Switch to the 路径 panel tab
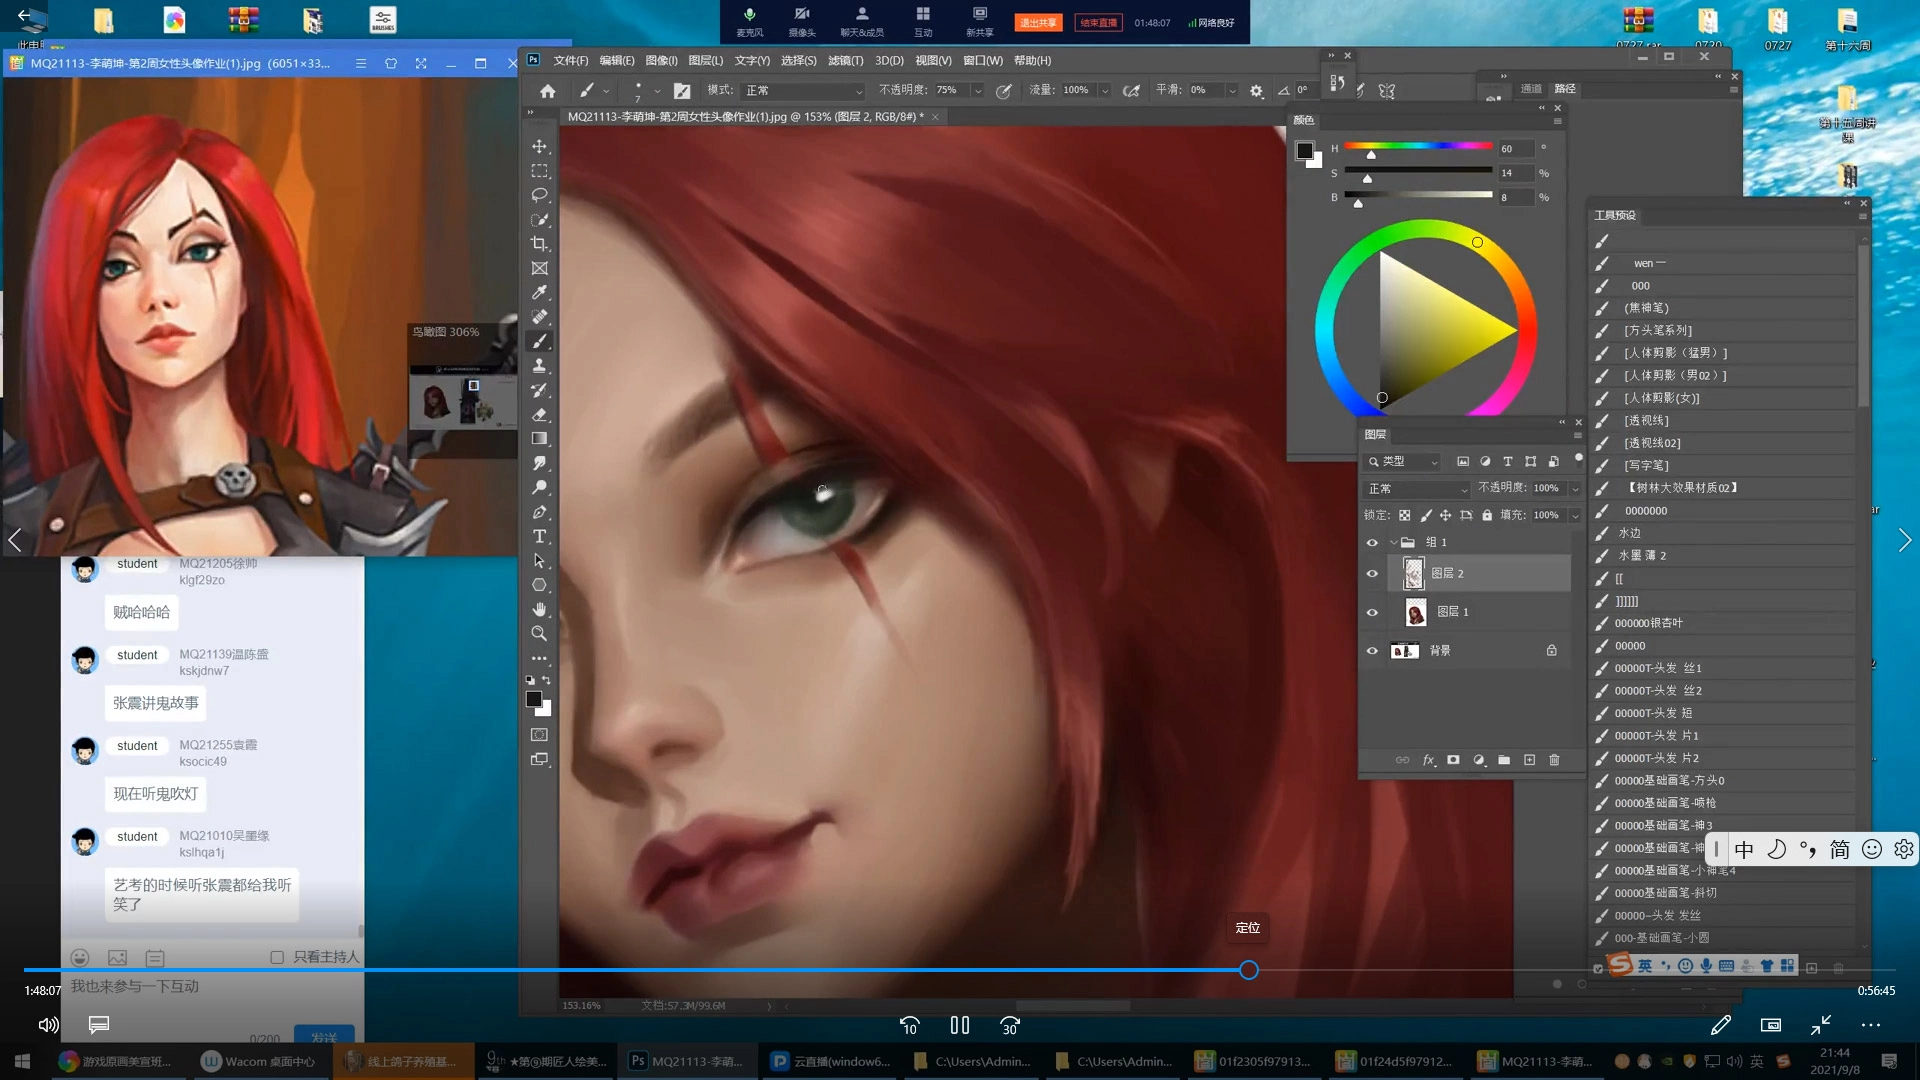 [1565, 89]
